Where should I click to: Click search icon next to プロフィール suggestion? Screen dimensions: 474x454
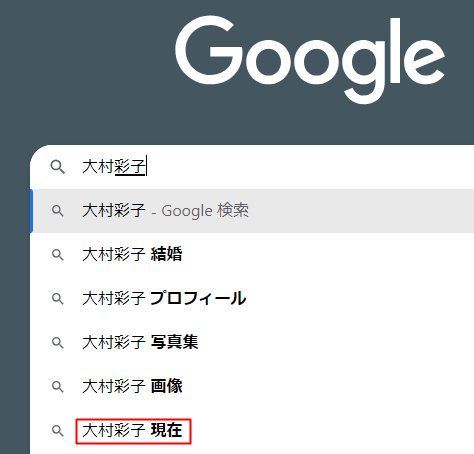[x=57, y=299]
